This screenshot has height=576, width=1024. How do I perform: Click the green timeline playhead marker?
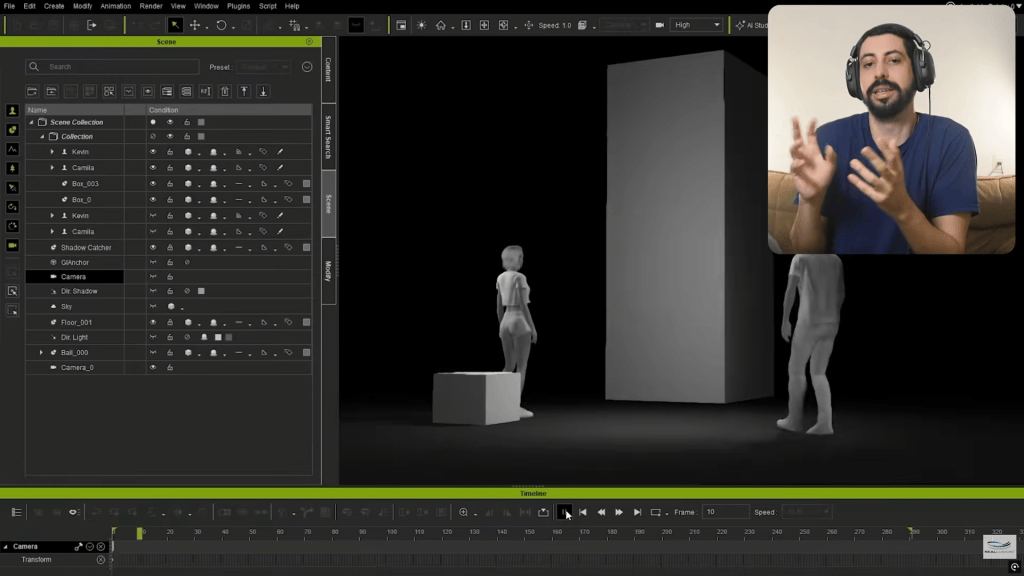point(139,533)
